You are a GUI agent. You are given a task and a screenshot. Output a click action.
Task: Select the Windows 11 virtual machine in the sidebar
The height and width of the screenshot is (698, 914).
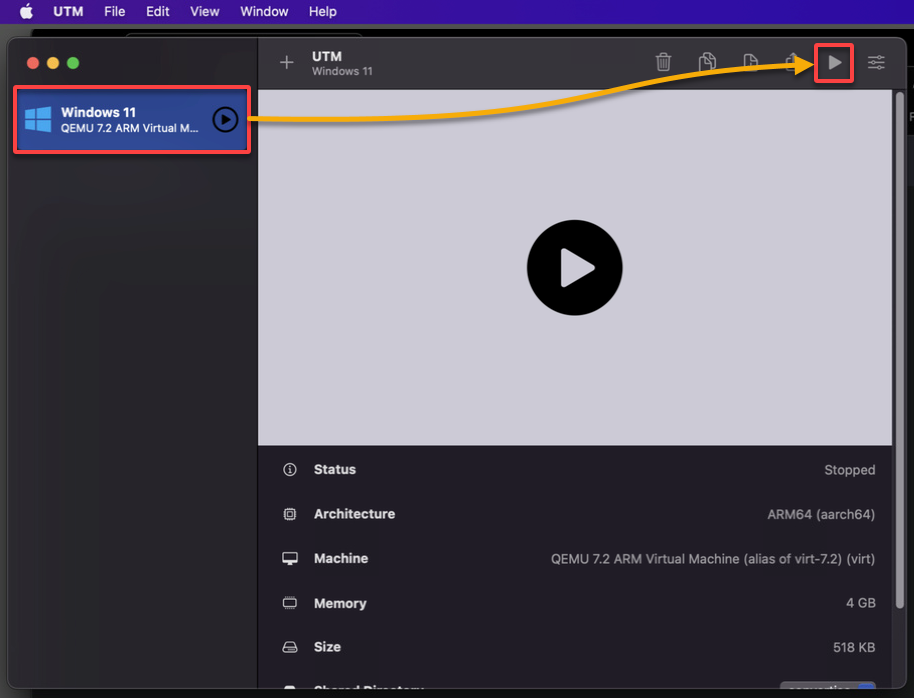point(132,120)
